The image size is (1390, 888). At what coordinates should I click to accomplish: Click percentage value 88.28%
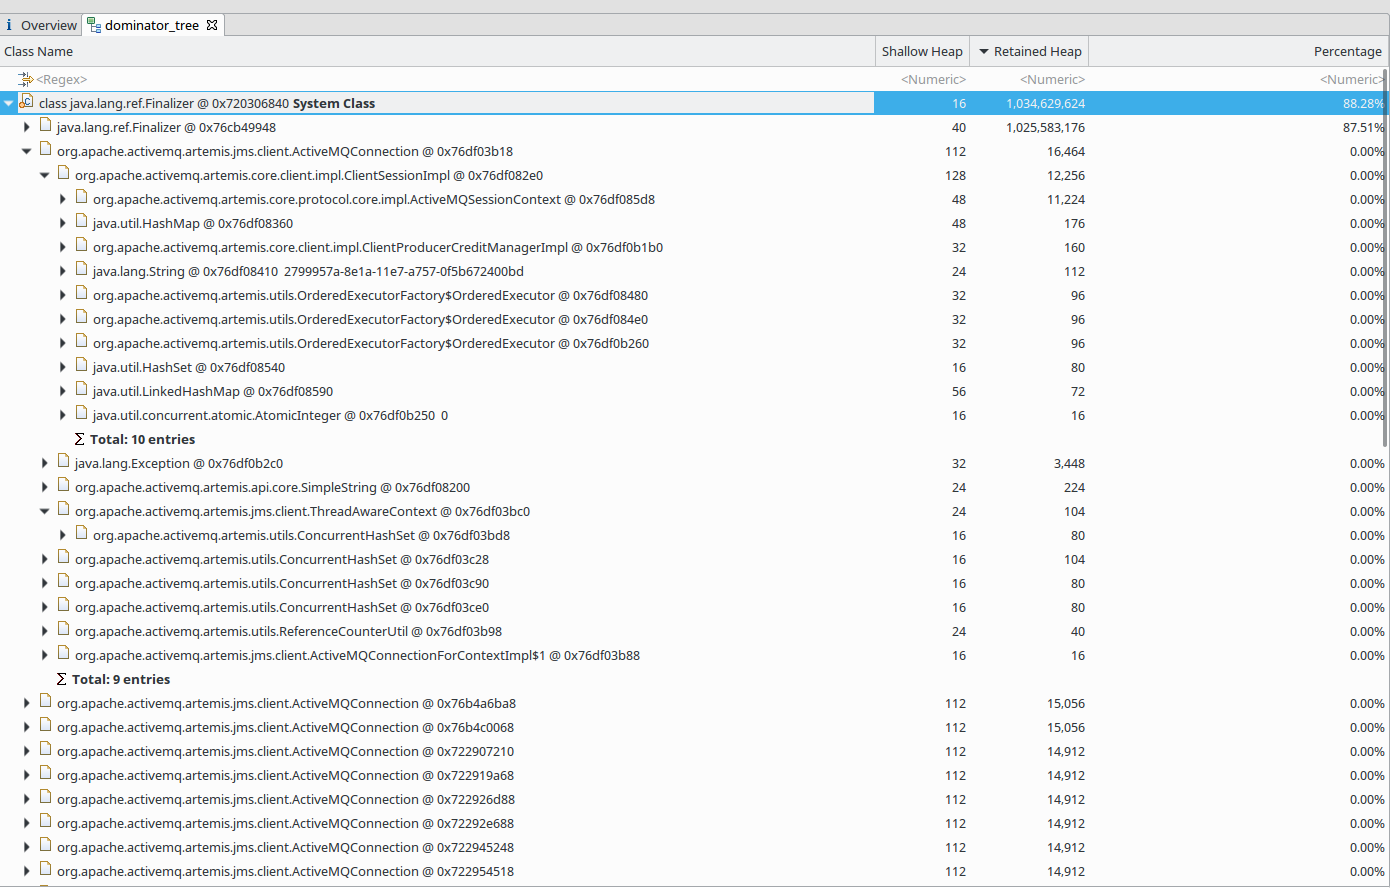[1363, 103]
